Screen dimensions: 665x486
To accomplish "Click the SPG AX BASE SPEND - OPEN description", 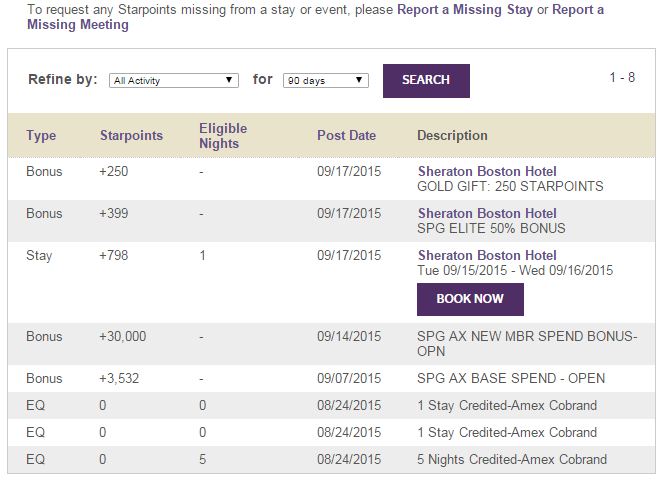I will click(510, 379).
